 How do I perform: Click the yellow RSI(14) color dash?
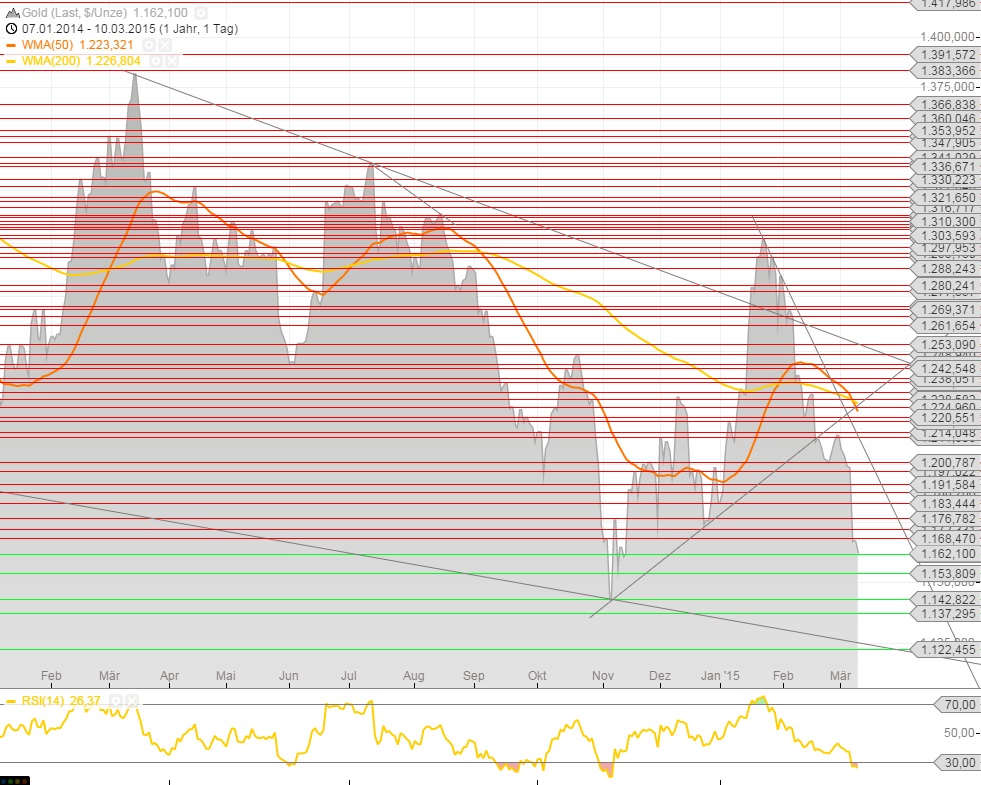[11, 700]
